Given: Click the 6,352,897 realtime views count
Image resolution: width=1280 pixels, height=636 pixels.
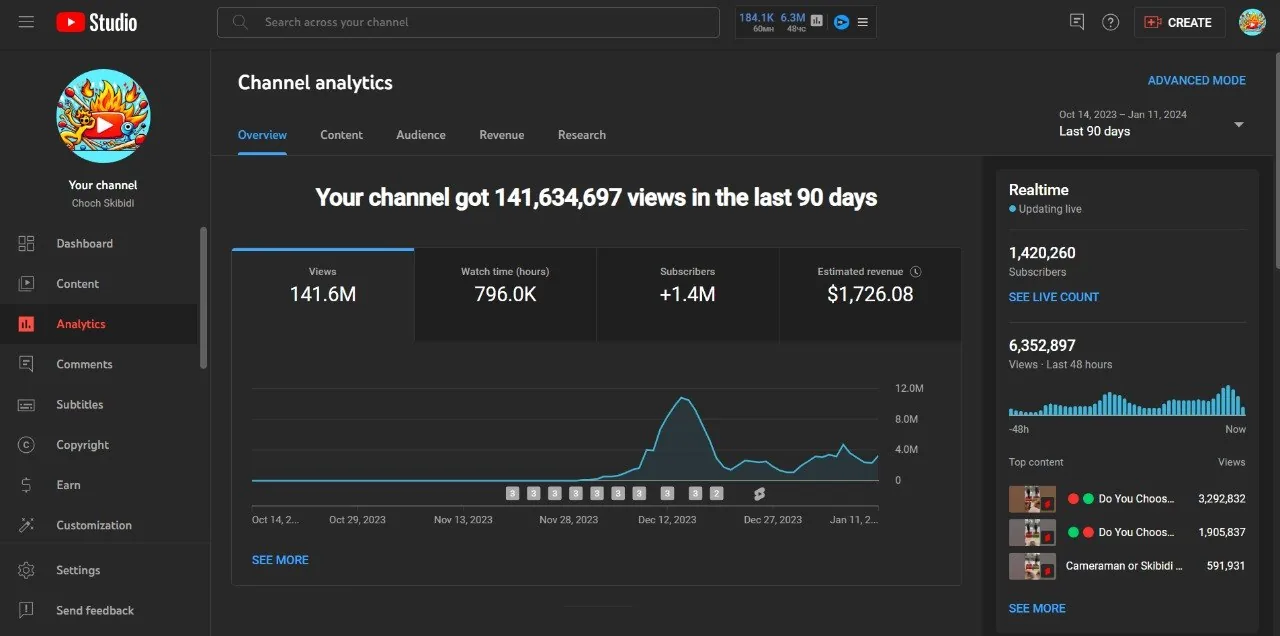Looking at the screenshot, I should point(1042,345).
